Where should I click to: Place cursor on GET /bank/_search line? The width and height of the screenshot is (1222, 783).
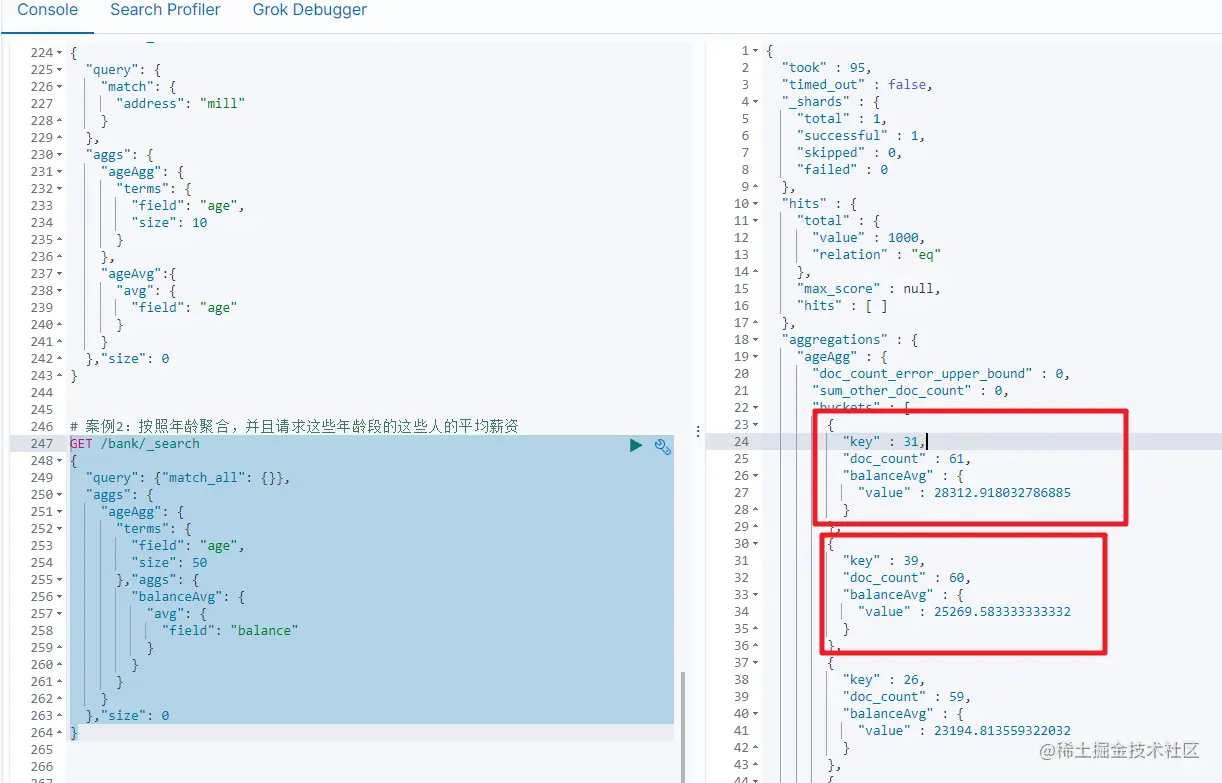pyautogui.click(x=135, y=444)
